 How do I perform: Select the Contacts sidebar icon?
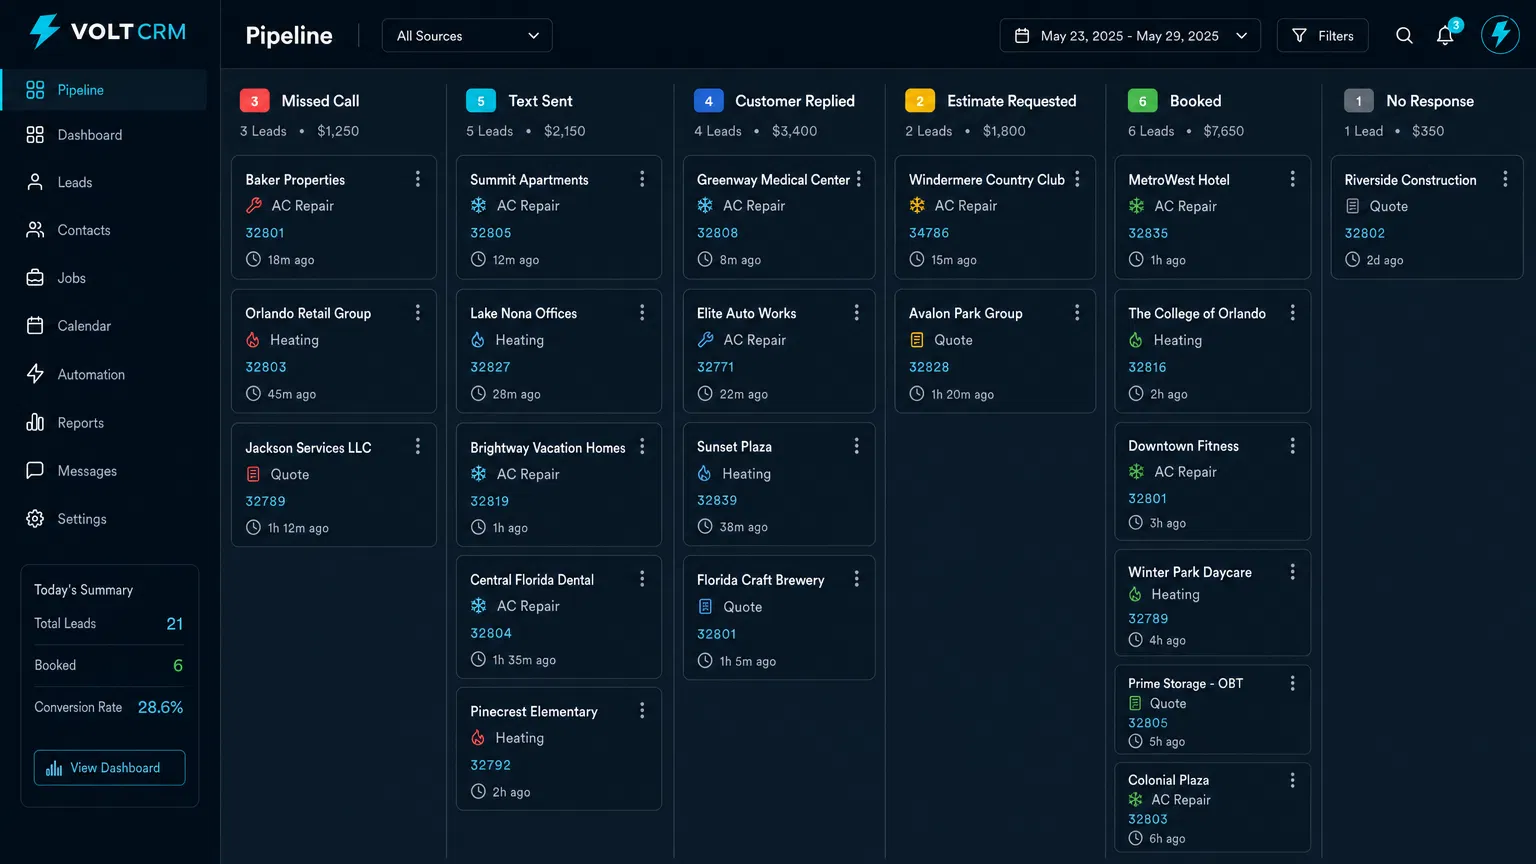click(35, 229)
